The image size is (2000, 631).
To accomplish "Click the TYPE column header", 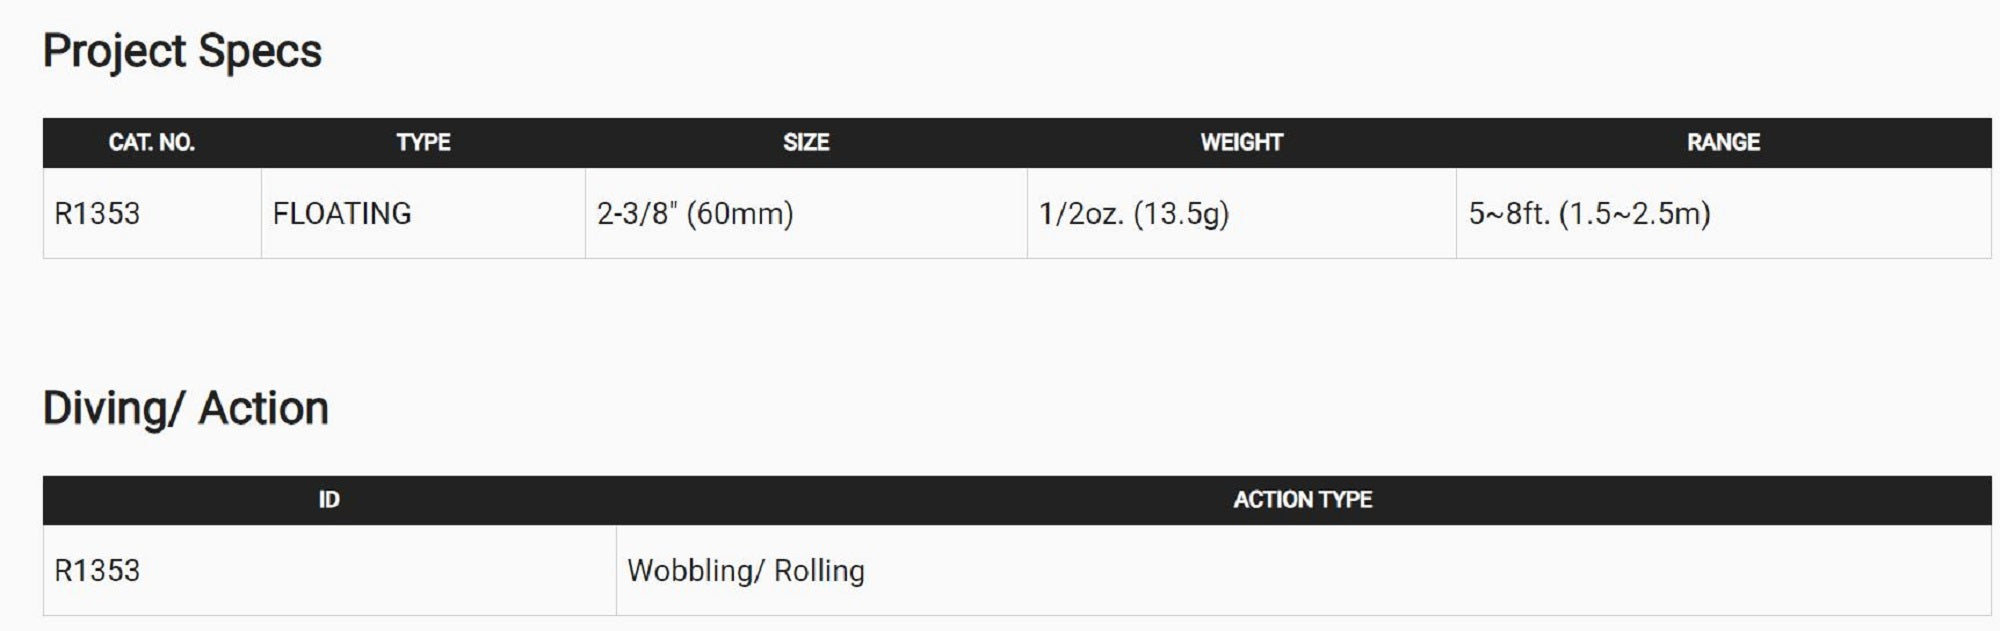I will 423,143.
